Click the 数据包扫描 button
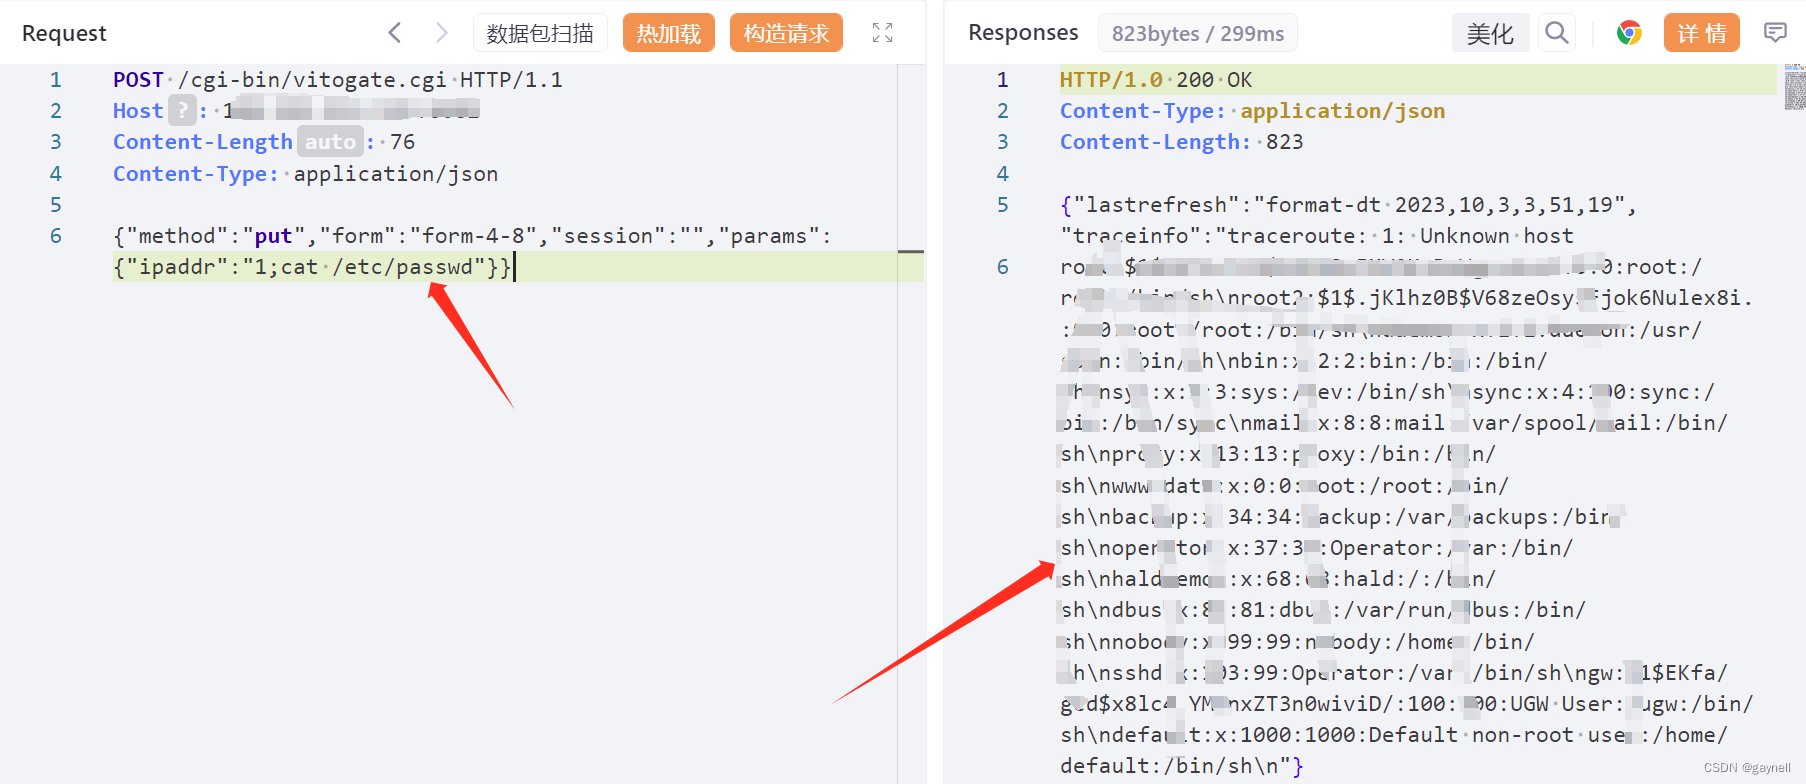1806x784 pixels. [x=540, y=33]
